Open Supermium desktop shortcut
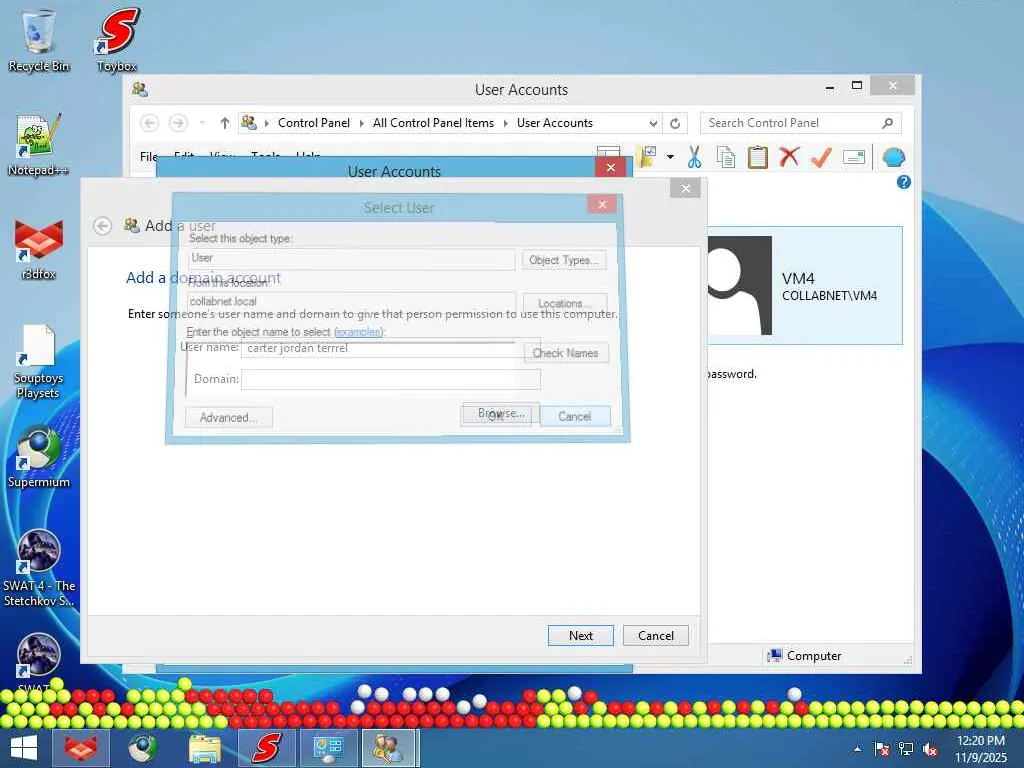Image resolution: width=1024 pixels, height=768 pixels. (x=39, y=456)
